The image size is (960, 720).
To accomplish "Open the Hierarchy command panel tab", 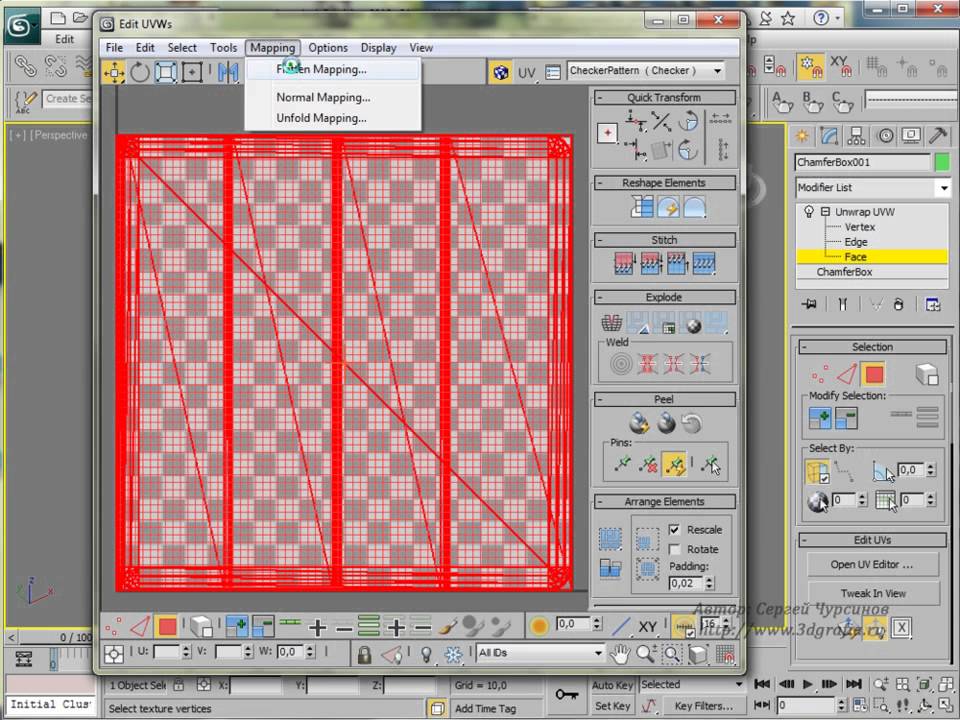I will pos(856,136).
